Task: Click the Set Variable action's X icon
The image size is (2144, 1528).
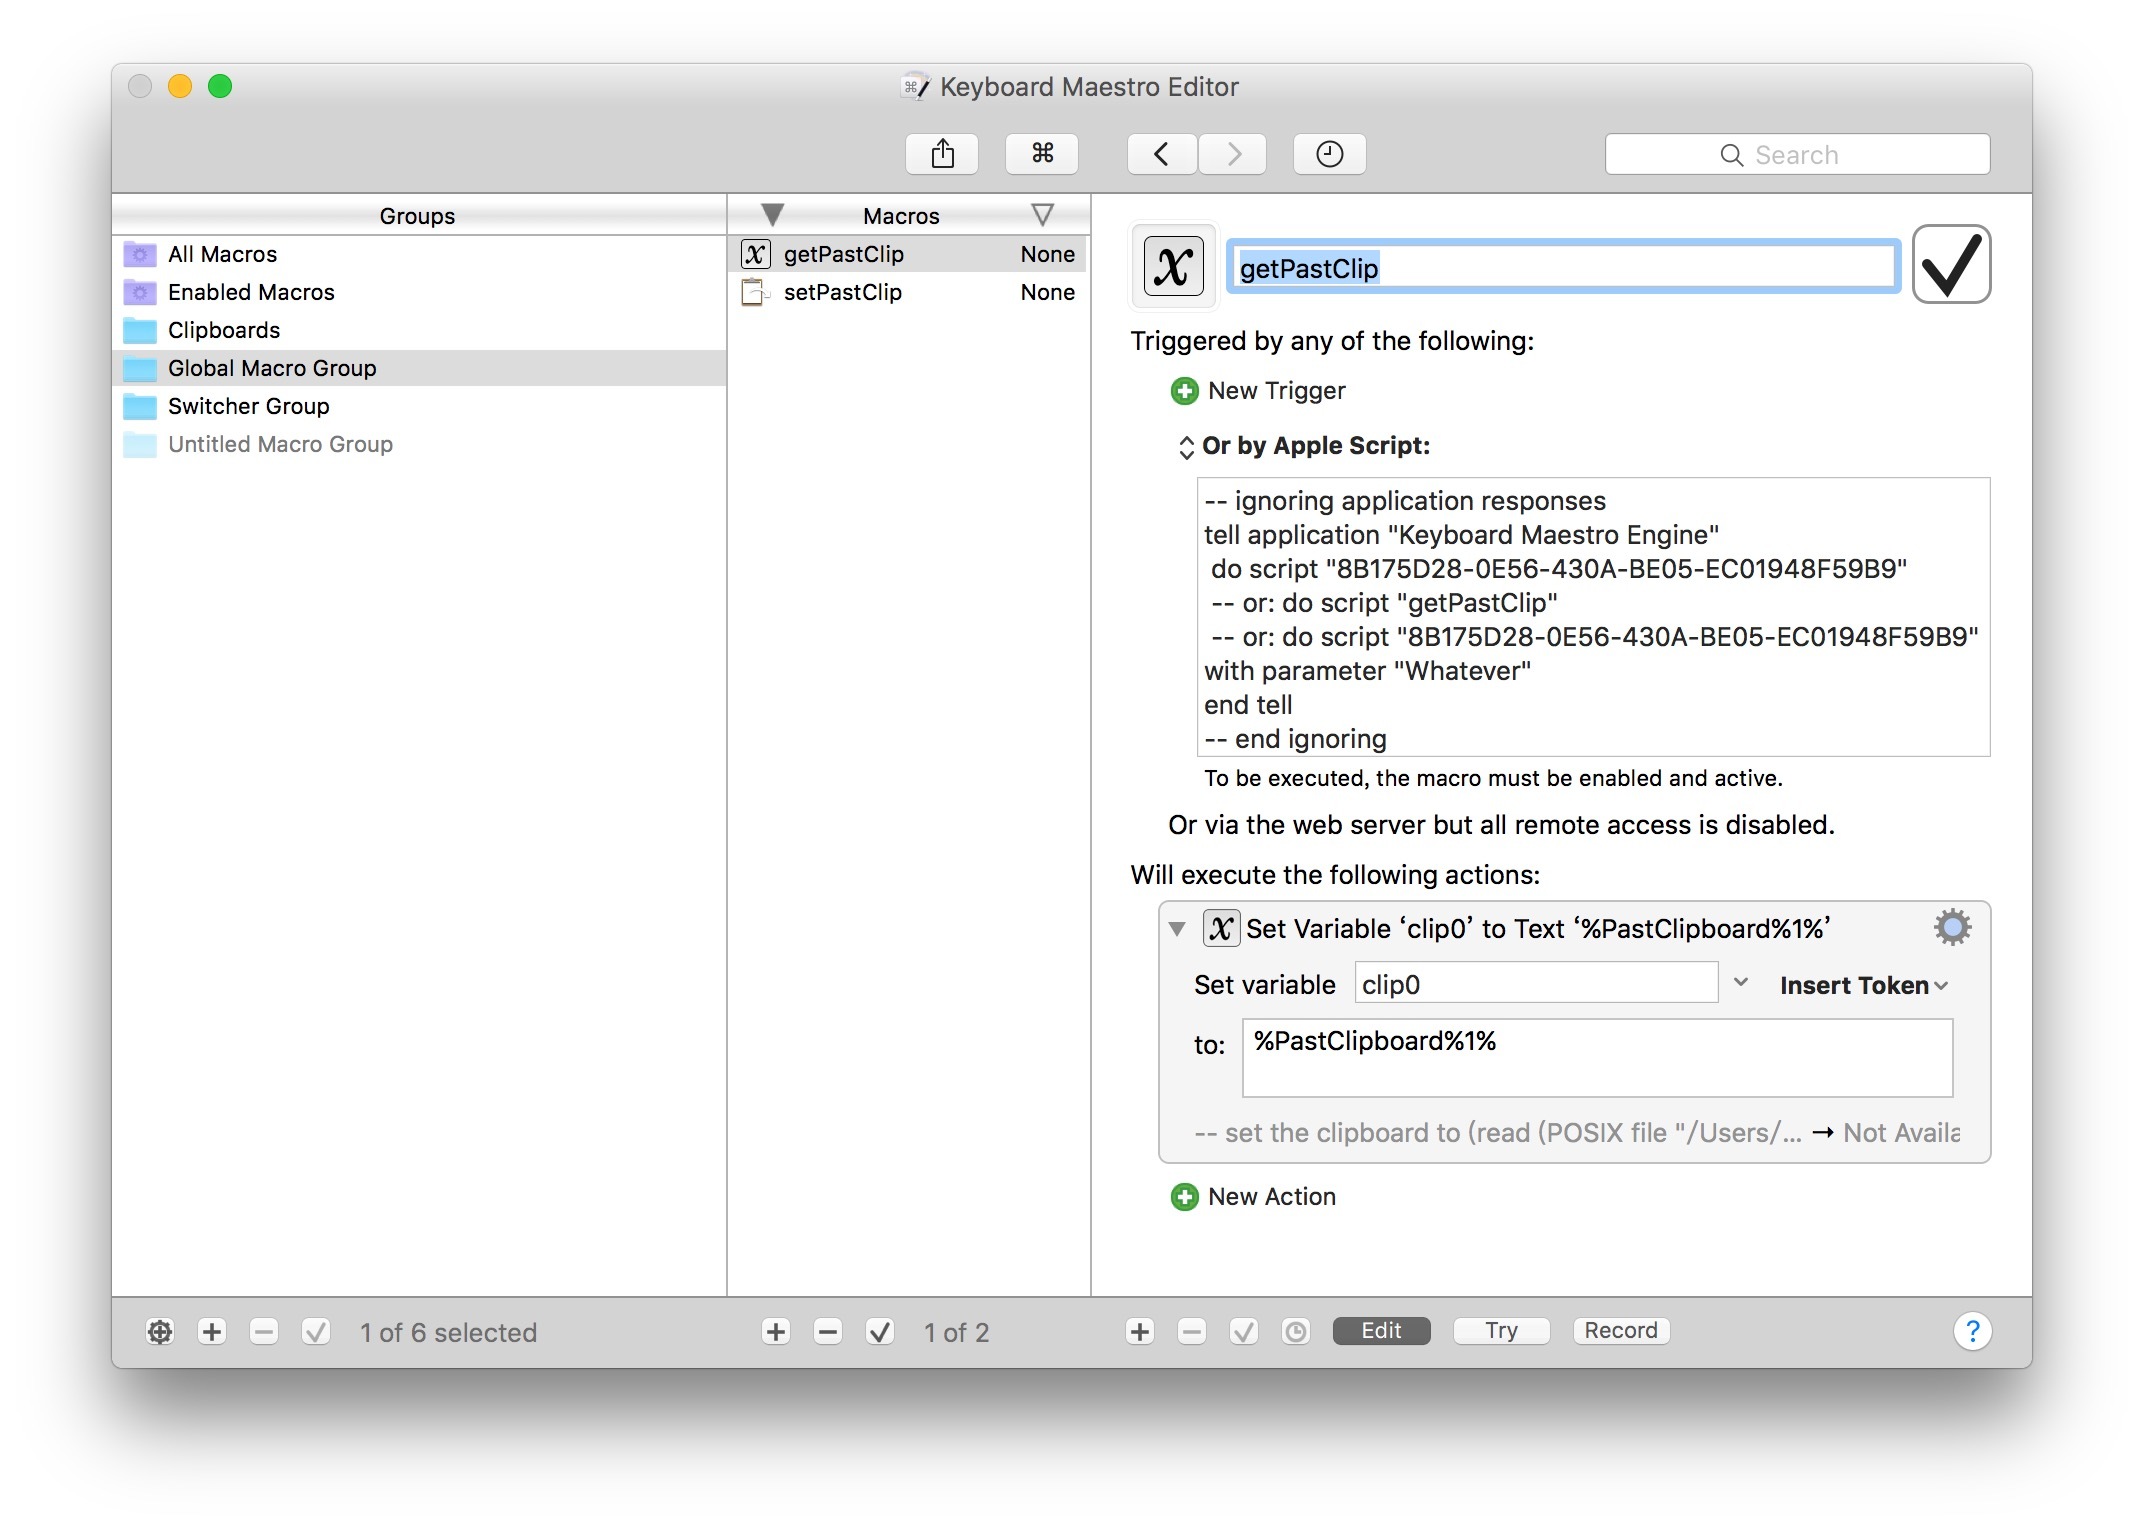Action: pos(1221,928)
